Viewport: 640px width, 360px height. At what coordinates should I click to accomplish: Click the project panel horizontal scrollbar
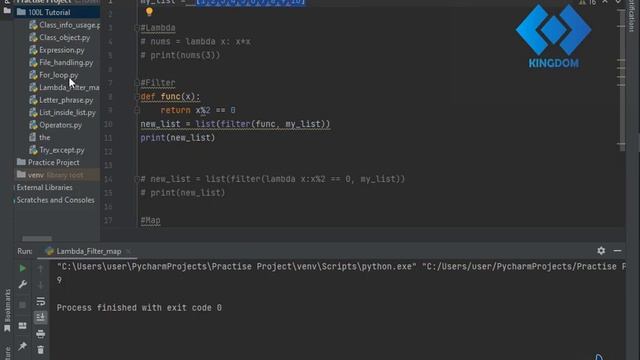click(x=37, y=238)
